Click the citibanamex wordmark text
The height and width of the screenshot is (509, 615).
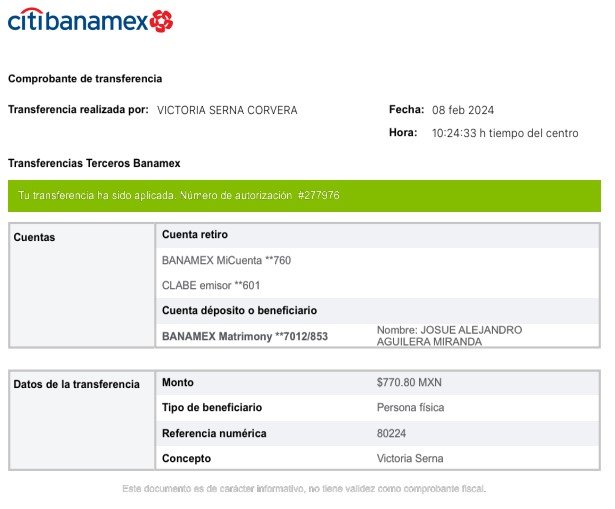coord(78,20)
